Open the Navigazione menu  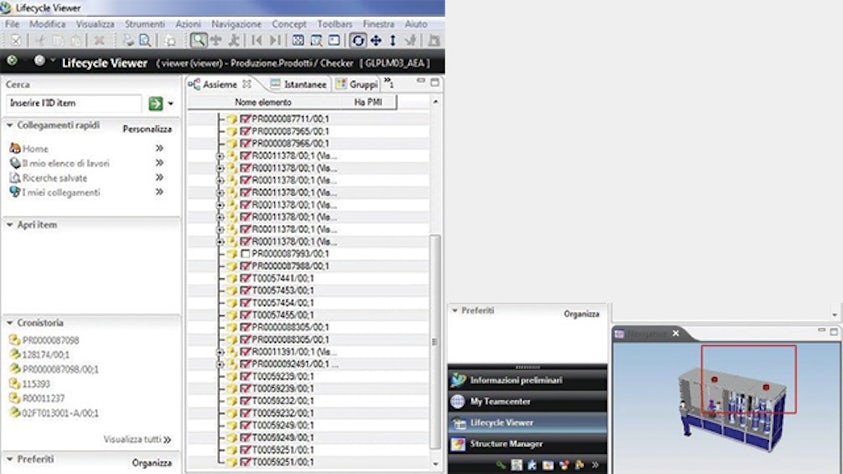236,24
